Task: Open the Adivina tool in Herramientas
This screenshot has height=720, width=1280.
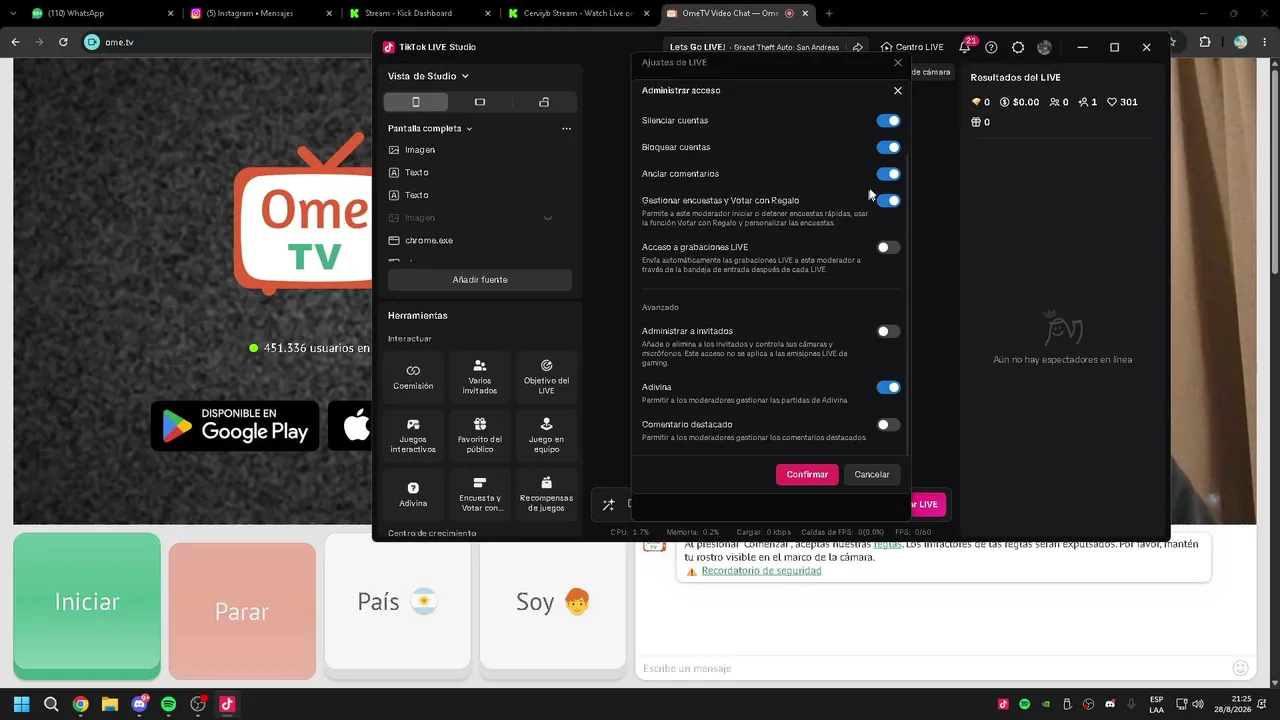Action: point(413,493)
